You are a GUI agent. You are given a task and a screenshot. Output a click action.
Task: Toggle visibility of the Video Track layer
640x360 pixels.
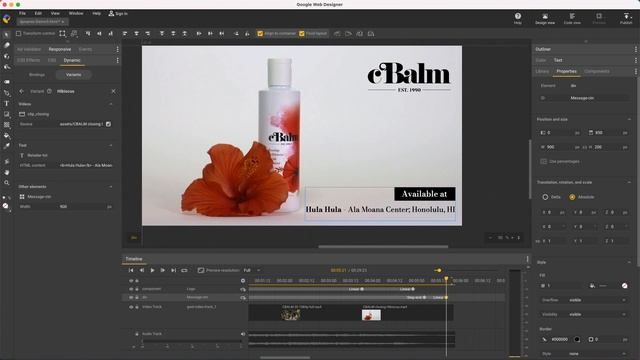pyautogui.click(x=131, y=307)
